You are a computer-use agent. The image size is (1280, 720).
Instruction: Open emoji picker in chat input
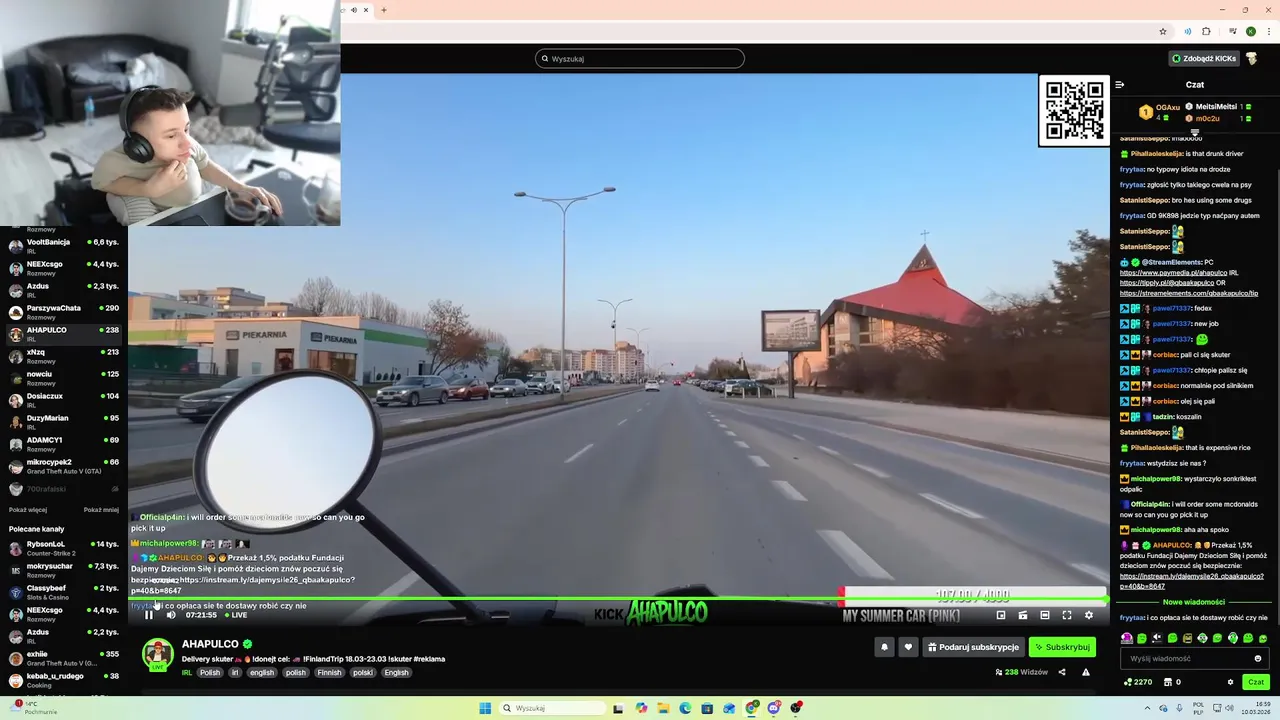click(1258, 658)
